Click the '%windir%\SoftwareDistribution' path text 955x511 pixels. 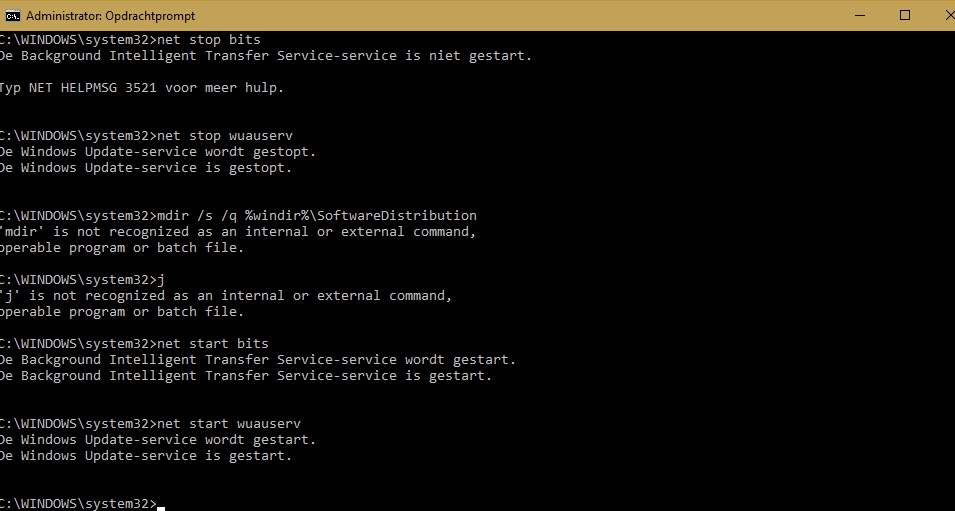coord(361,216)
